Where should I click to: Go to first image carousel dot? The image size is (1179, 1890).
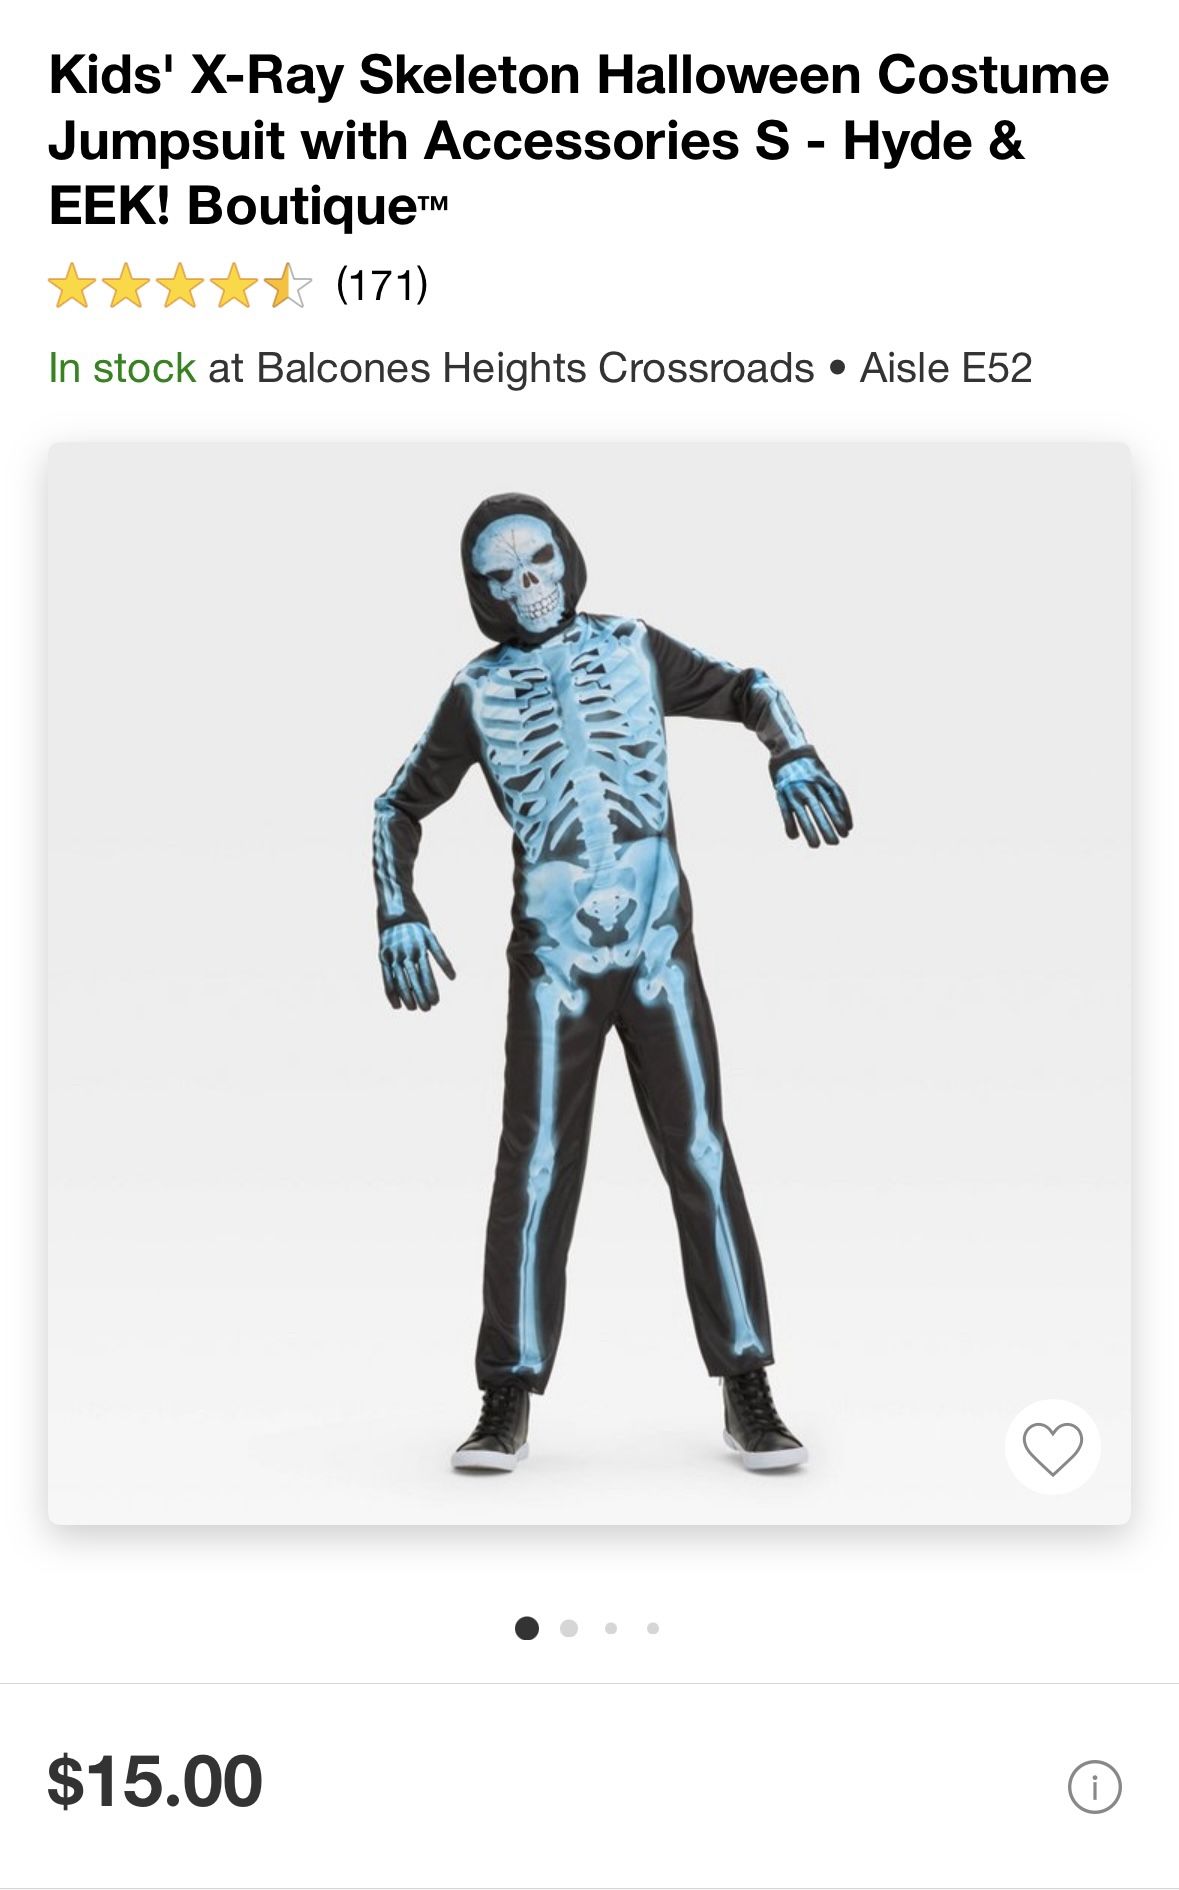click(x=527, y=1628)
